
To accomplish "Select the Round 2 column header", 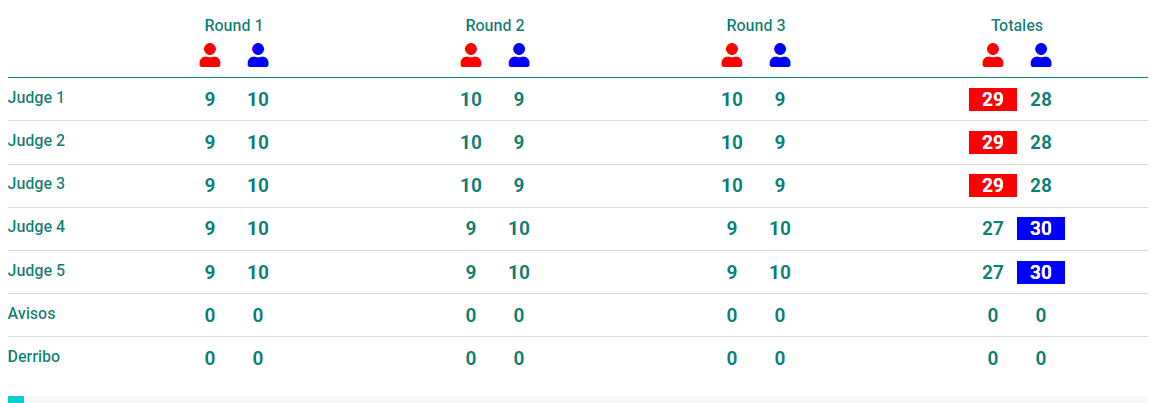I will [x=495, y=26].
